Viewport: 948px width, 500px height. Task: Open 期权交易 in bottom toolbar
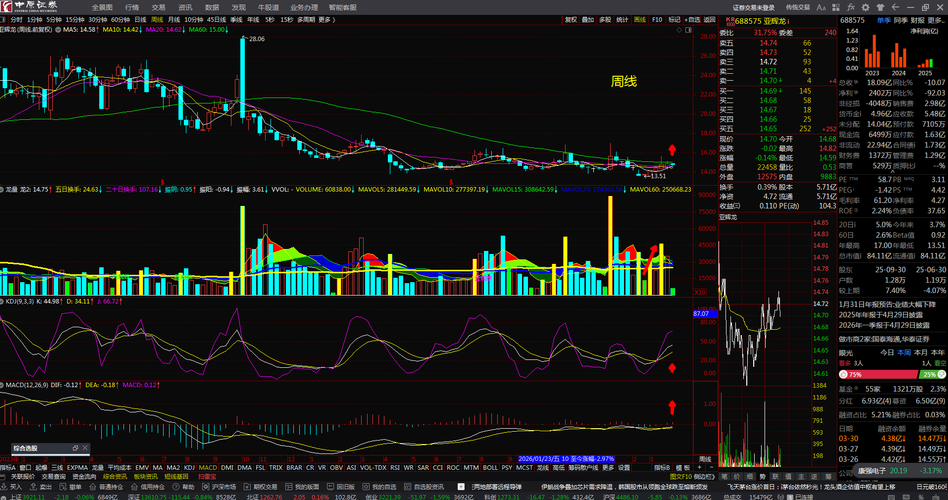point(261,487)
